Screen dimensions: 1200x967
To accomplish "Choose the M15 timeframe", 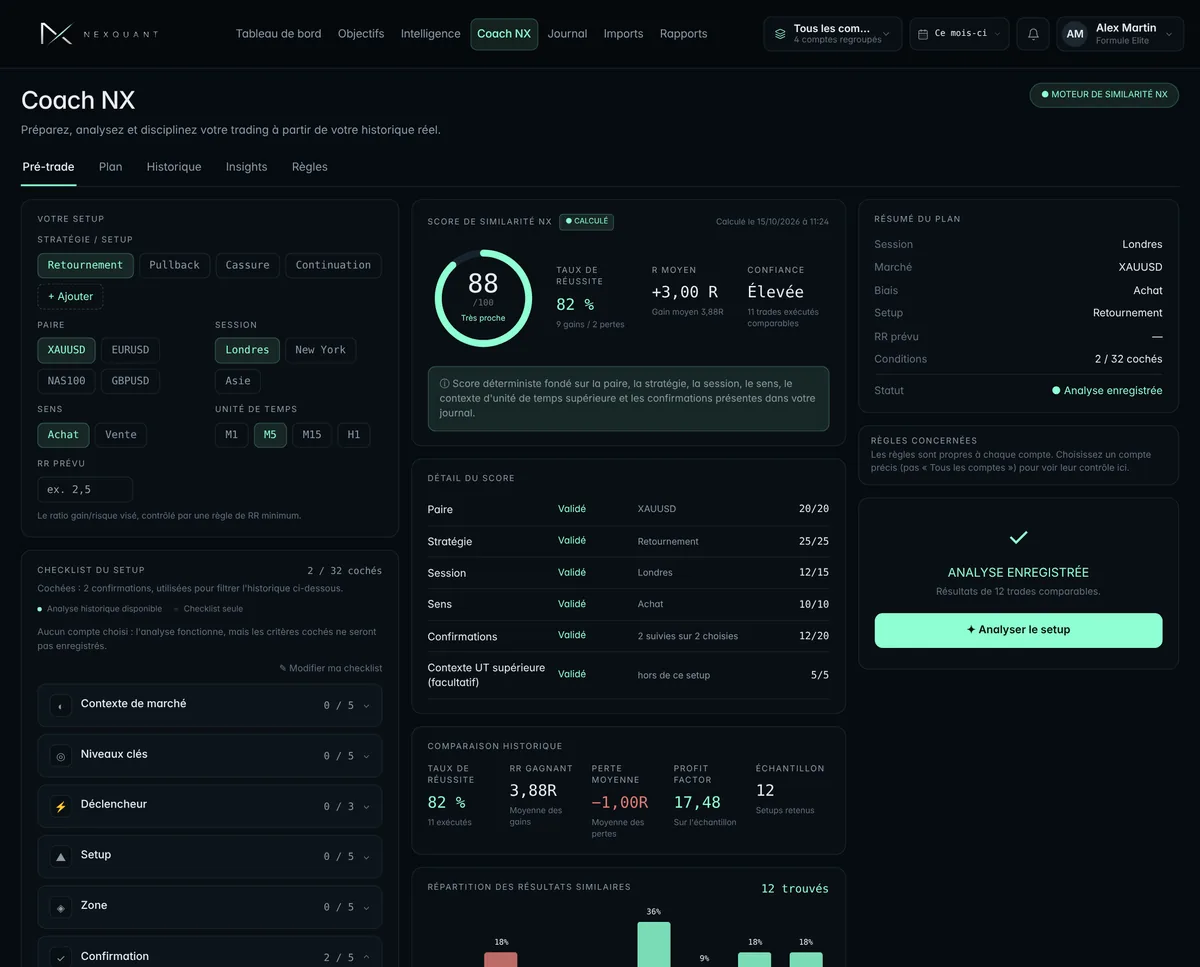I will (x=312, y=435).
